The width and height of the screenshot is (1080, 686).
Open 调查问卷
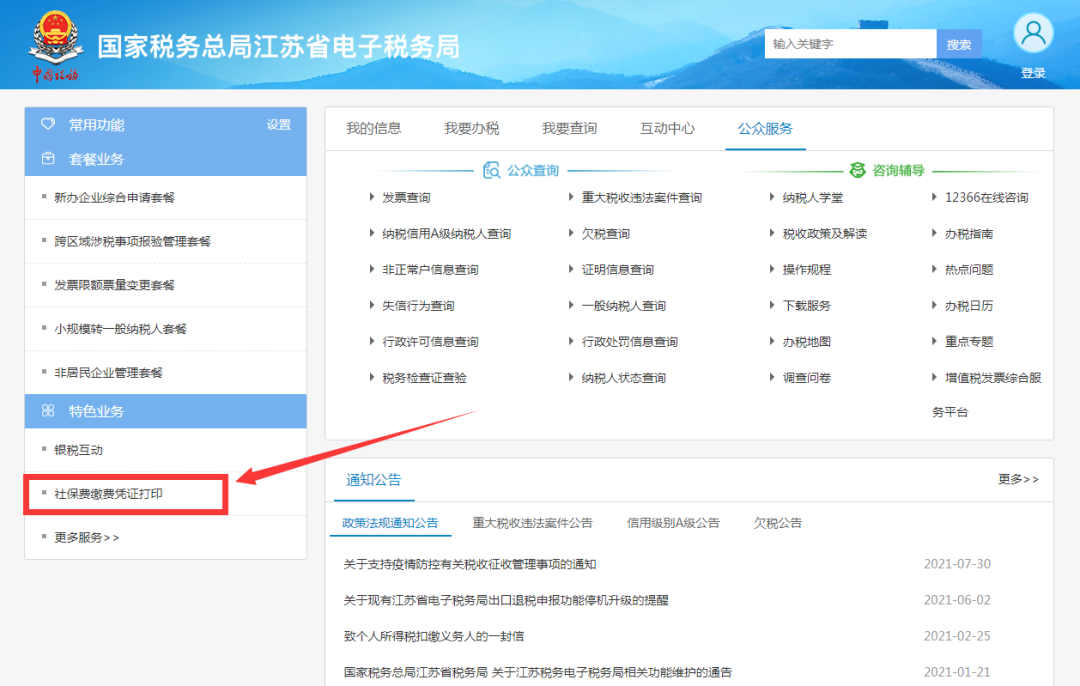[x=807, y=377]
